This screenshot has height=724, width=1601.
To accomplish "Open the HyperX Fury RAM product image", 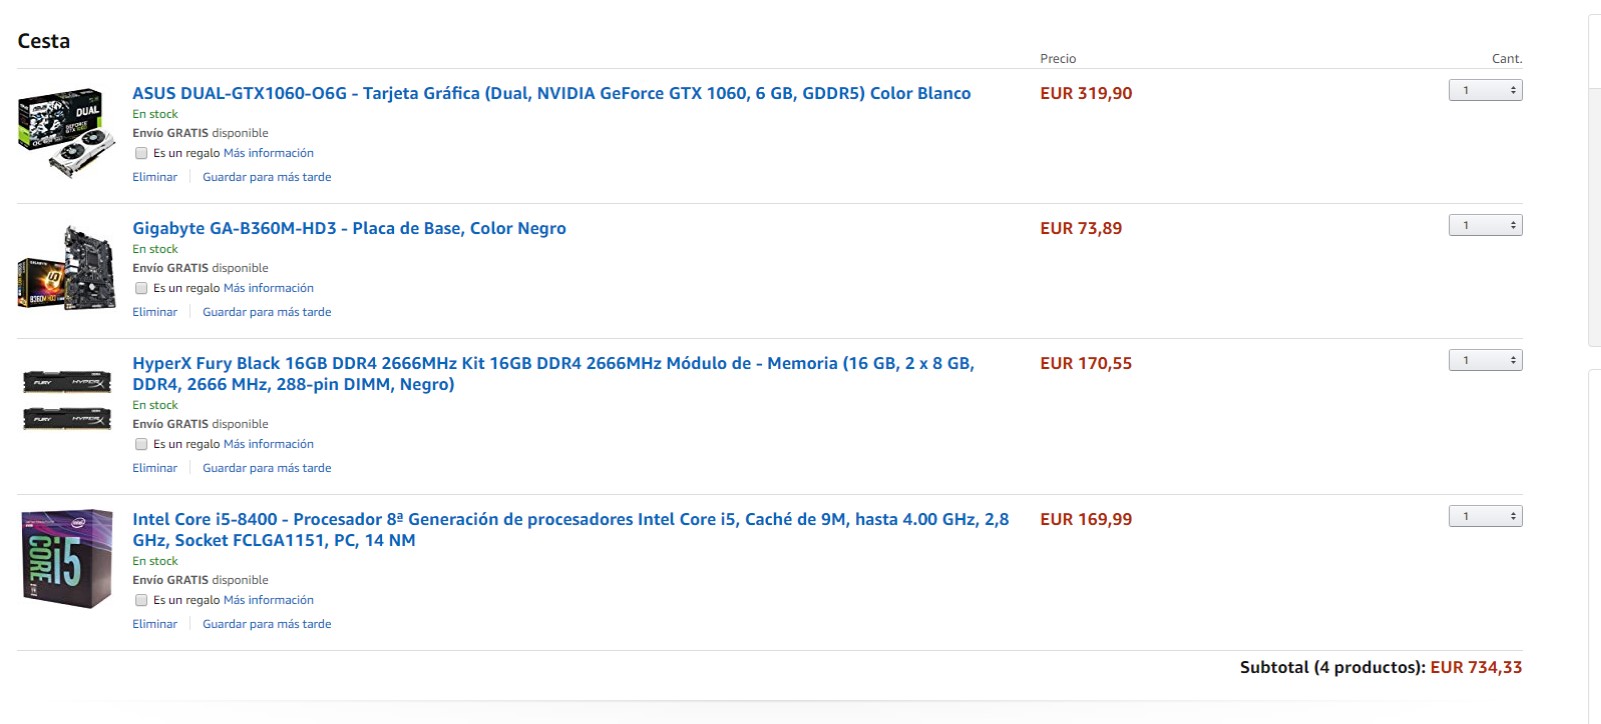I will [66, 400].
